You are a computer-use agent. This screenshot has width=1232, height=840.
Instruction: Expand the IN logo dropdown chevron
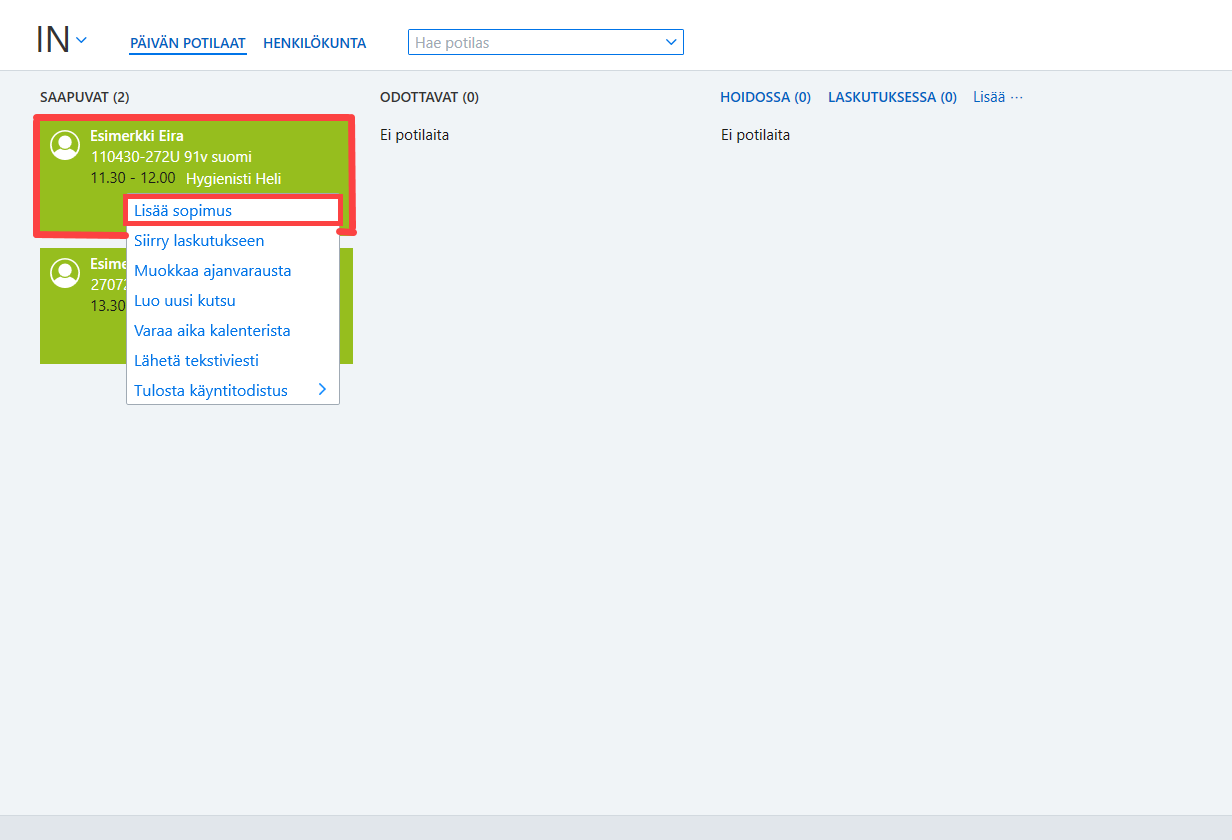82,40
